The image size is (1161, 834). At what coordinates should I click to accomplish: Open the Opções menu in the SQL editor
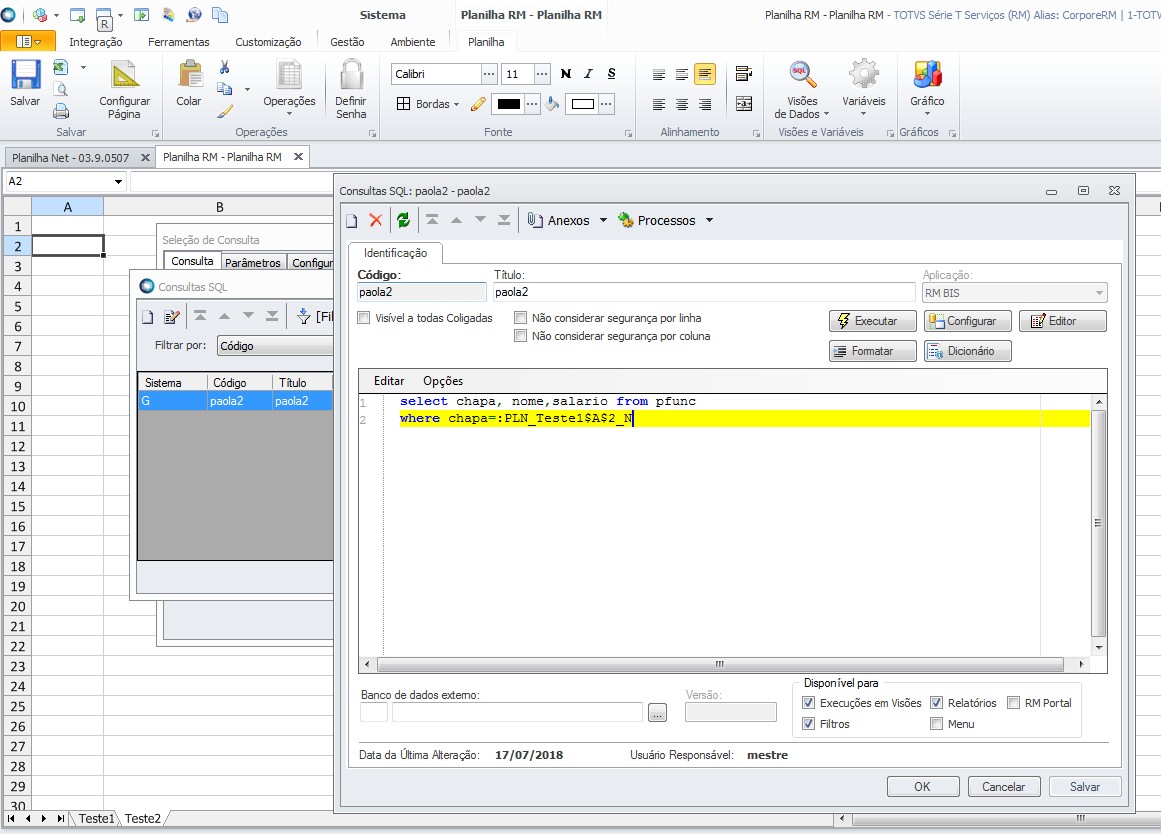(443, 381)
